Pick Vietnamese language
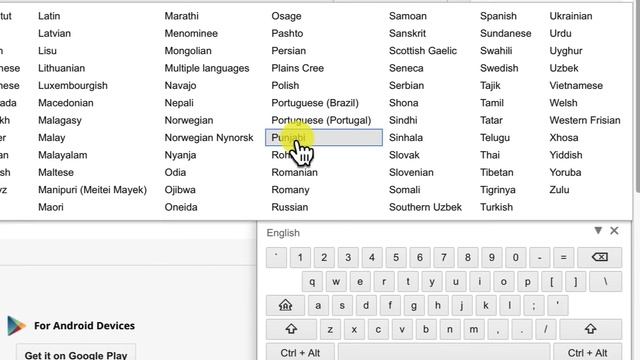 click(x=576, y=86)
